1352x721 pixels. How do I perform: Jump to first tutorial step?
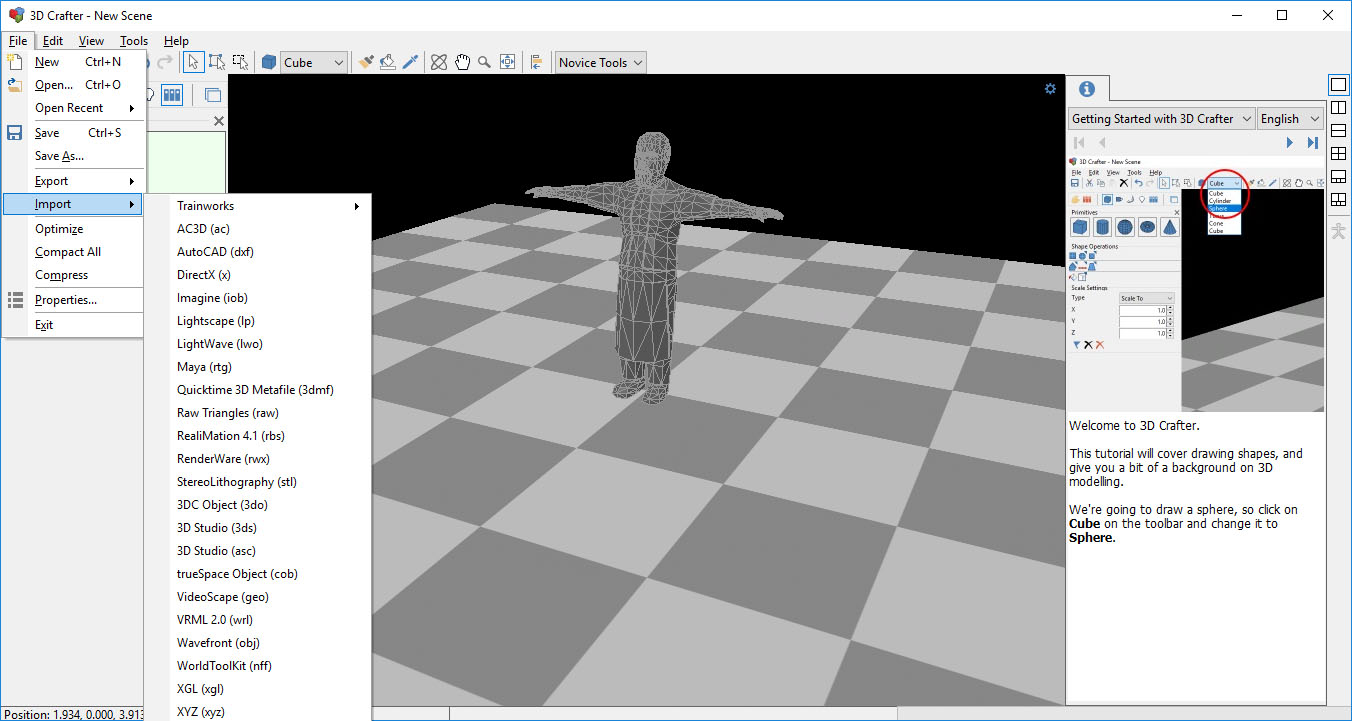pos(1079,143)
